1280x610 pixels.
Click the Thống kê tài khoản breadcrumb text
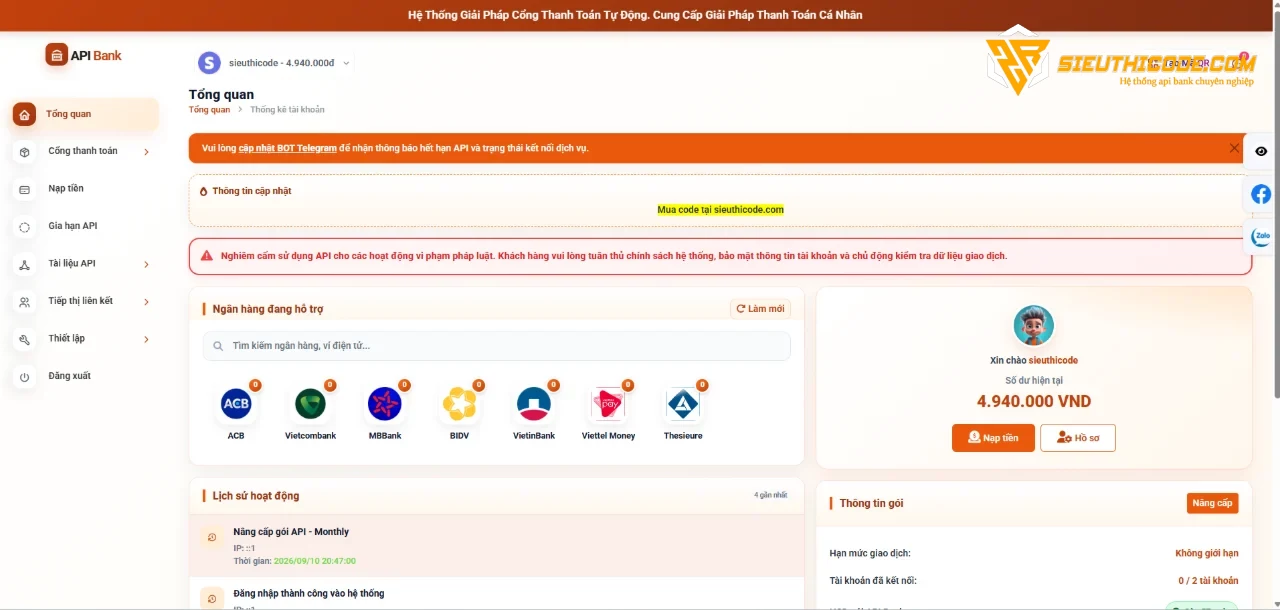click(x=287, y=110)
